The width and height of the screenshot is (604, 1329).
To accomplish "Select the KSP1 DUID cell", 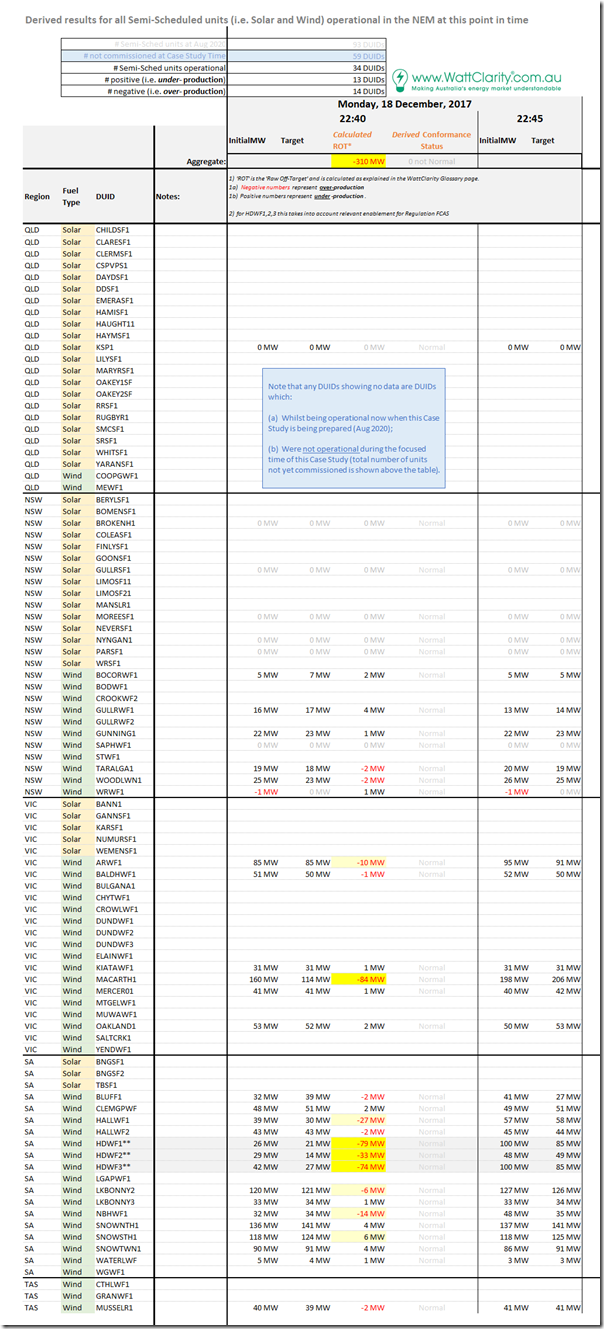I will tap(105, 347).
